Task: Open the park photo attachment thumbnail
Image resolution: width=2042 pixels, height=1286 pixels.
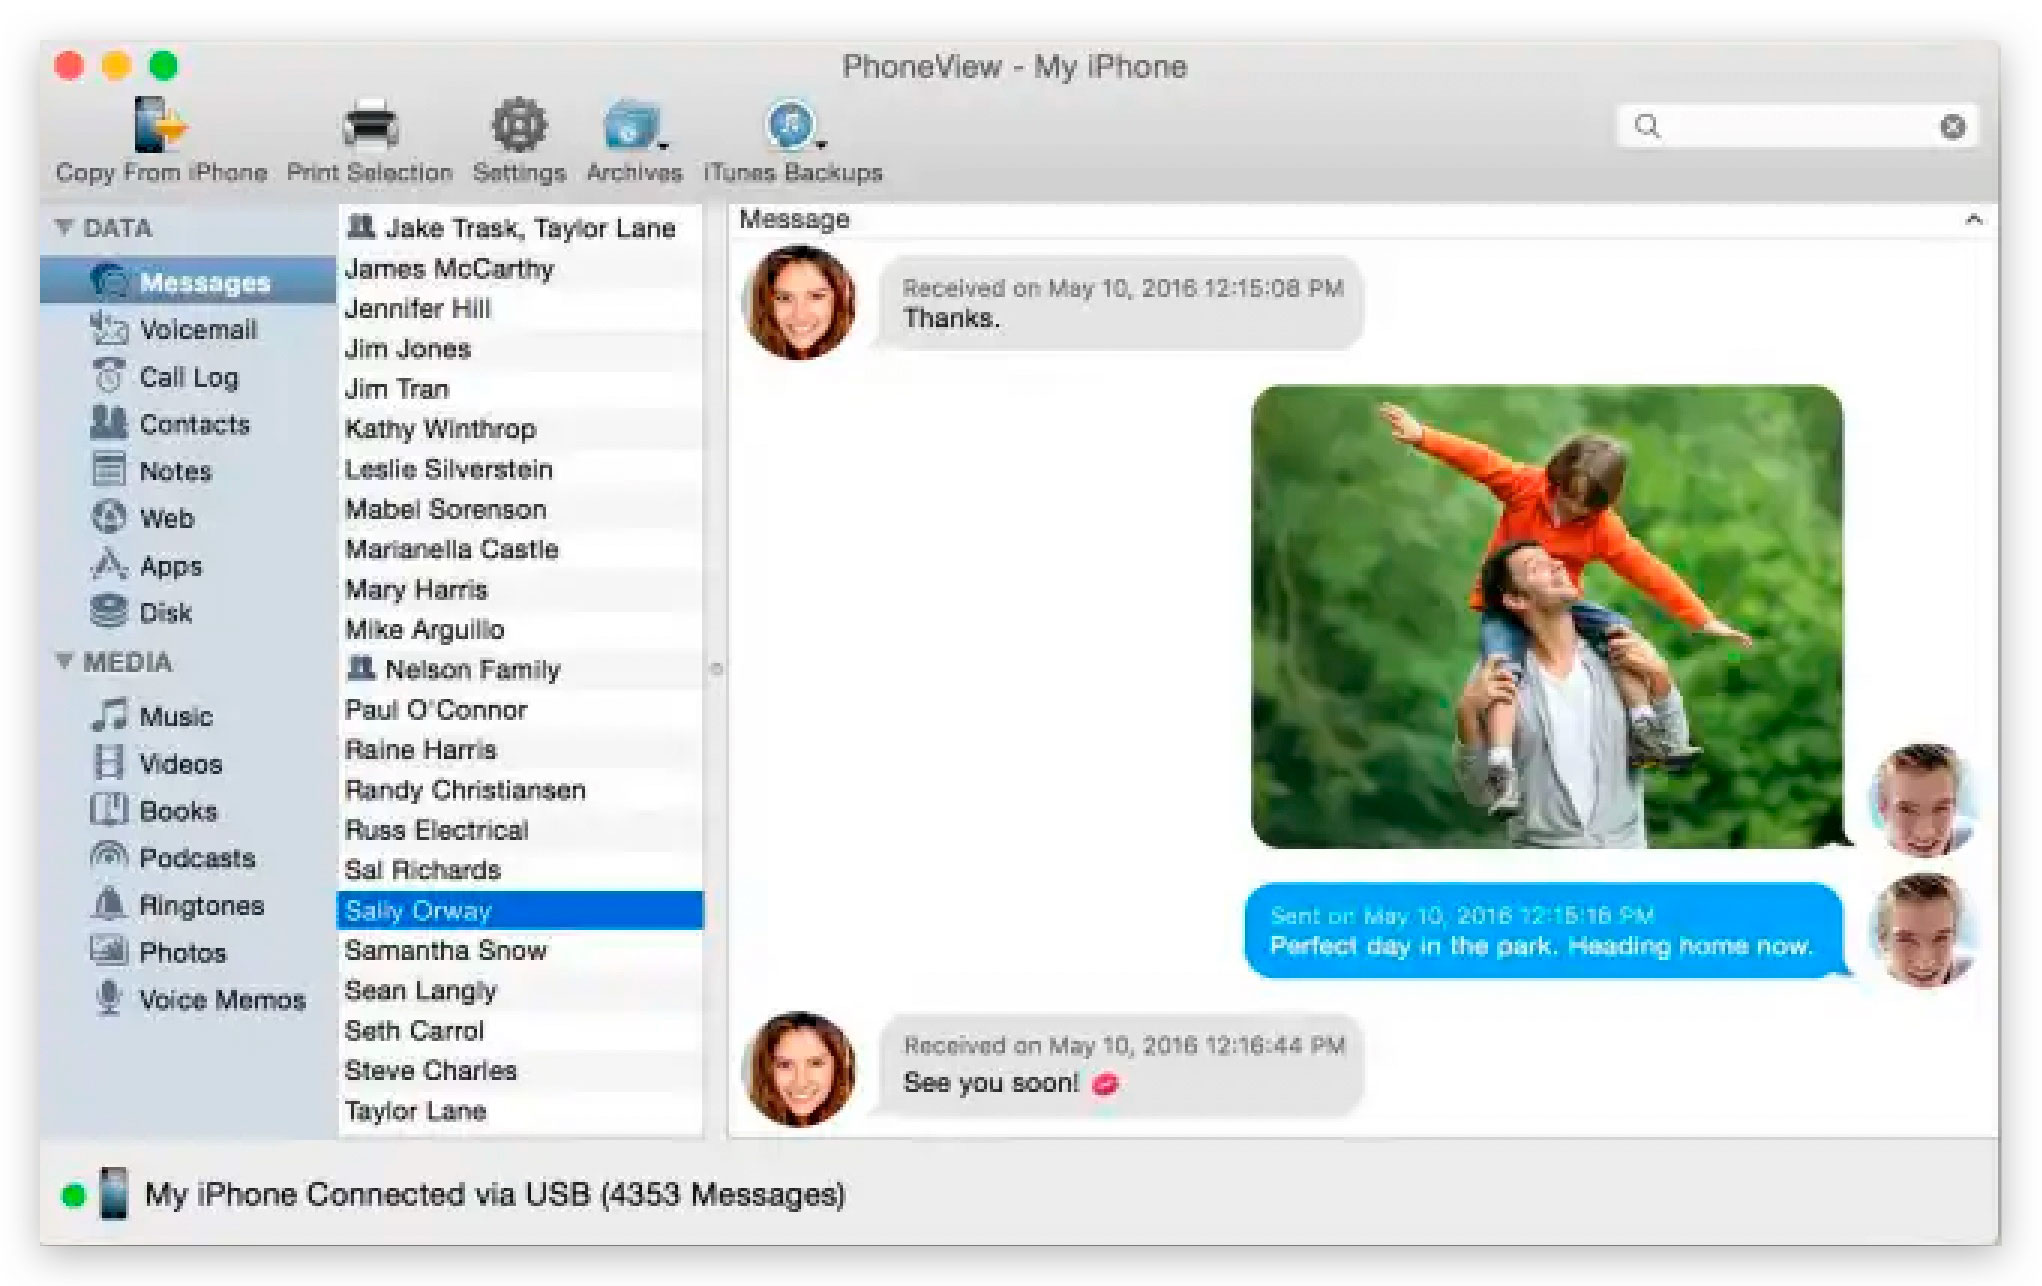Action: 1546,616
